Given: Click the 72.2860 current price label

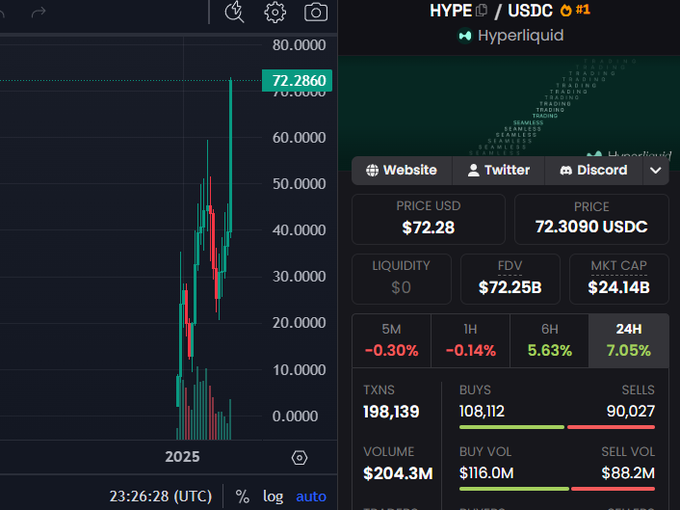Looking at the screenshot, I should click(x=297, y=81).
